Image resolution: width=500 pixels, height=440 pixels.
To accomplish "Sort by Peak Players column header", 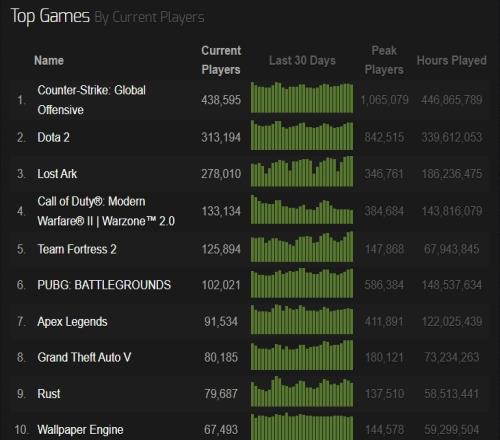I will click(384, 60).
